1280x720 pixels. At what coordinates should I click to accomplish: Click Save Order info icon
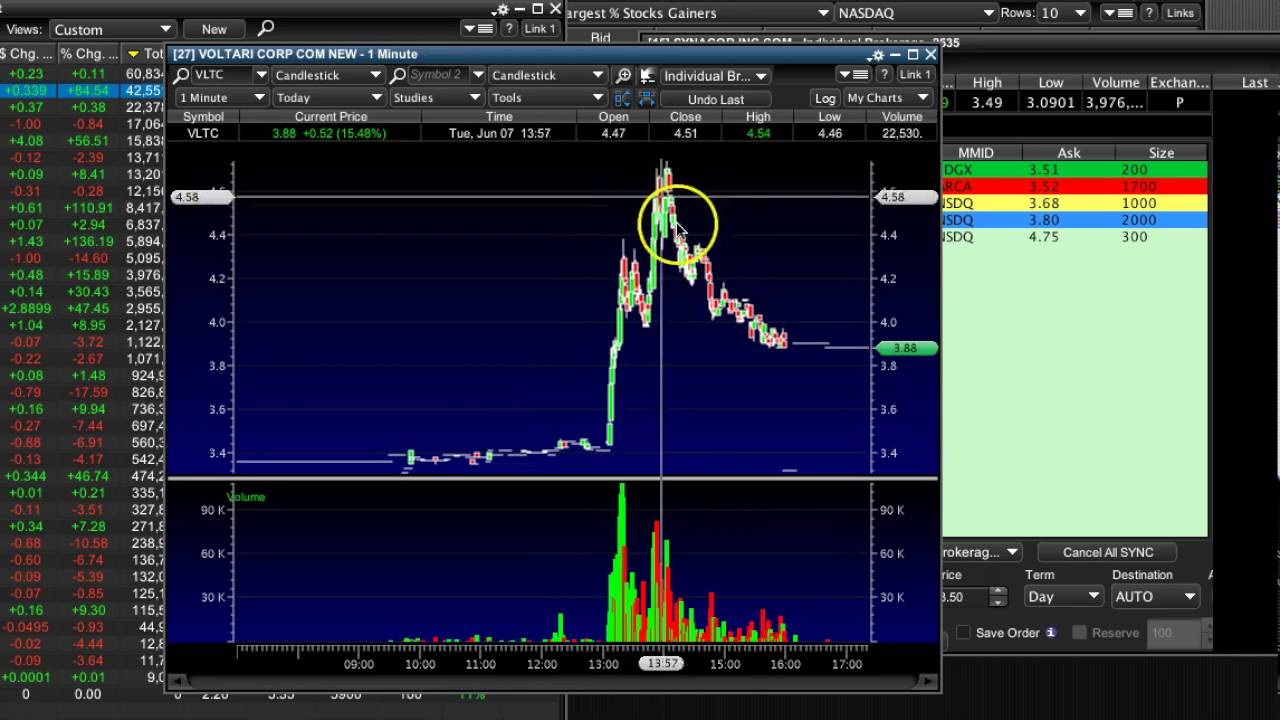click(1051, 632)
